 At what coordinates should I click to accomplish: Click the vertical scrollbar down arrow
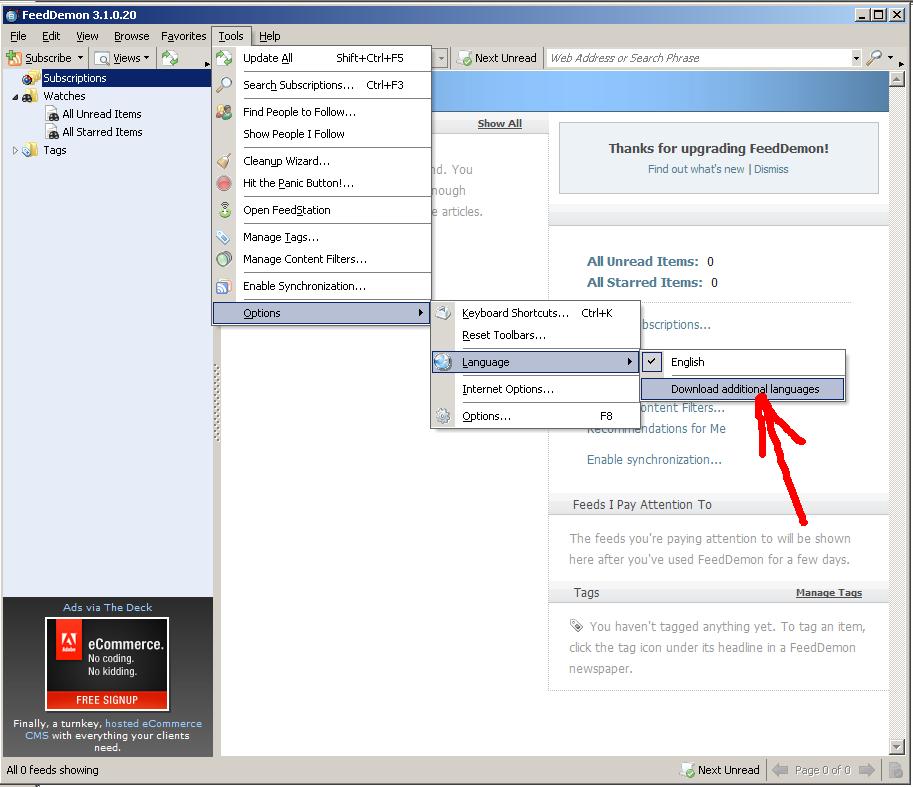[897, 746]
